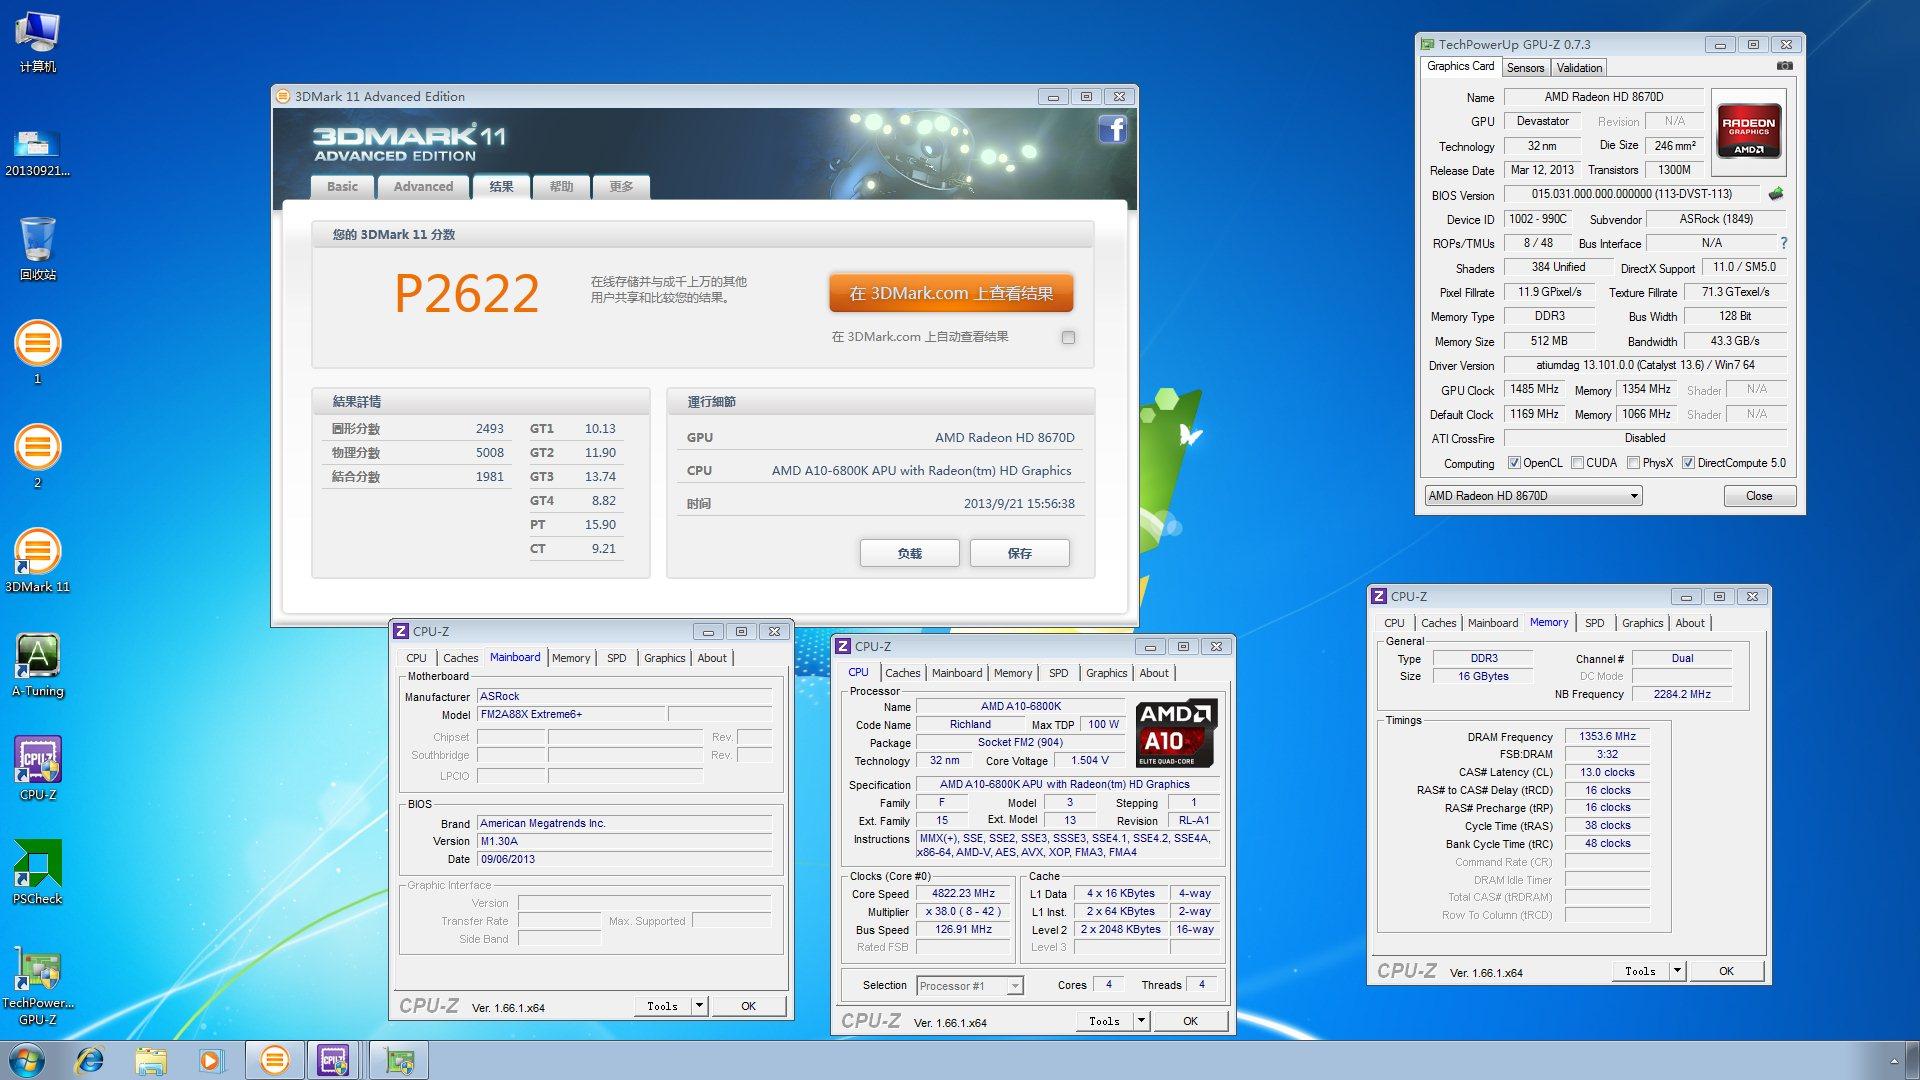Show hidden system tray icons
The image size is (1920, 1080).
[1893, 1061]
